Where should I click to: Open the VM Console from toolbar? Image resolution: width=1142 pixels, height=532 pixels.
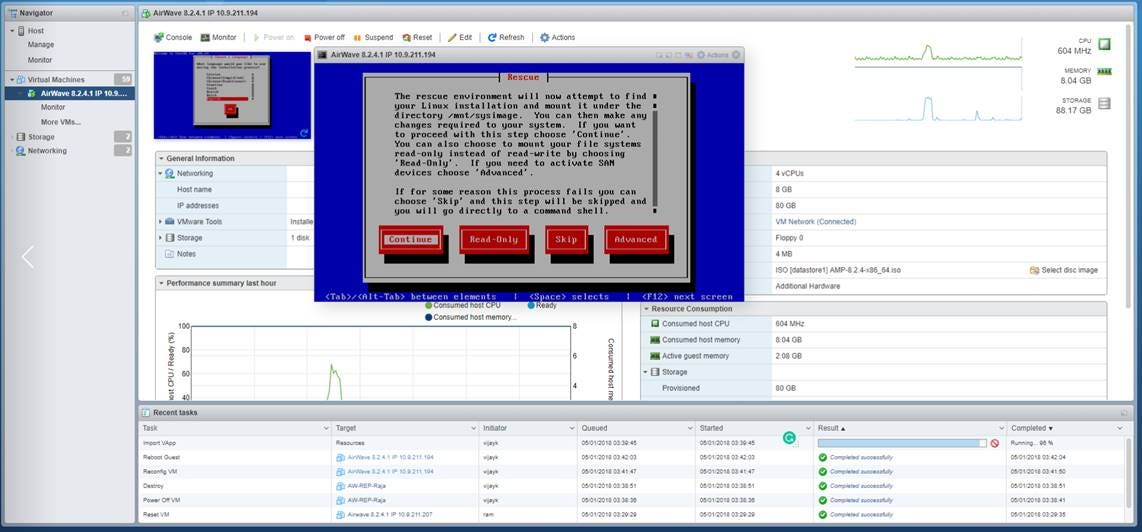173,37
